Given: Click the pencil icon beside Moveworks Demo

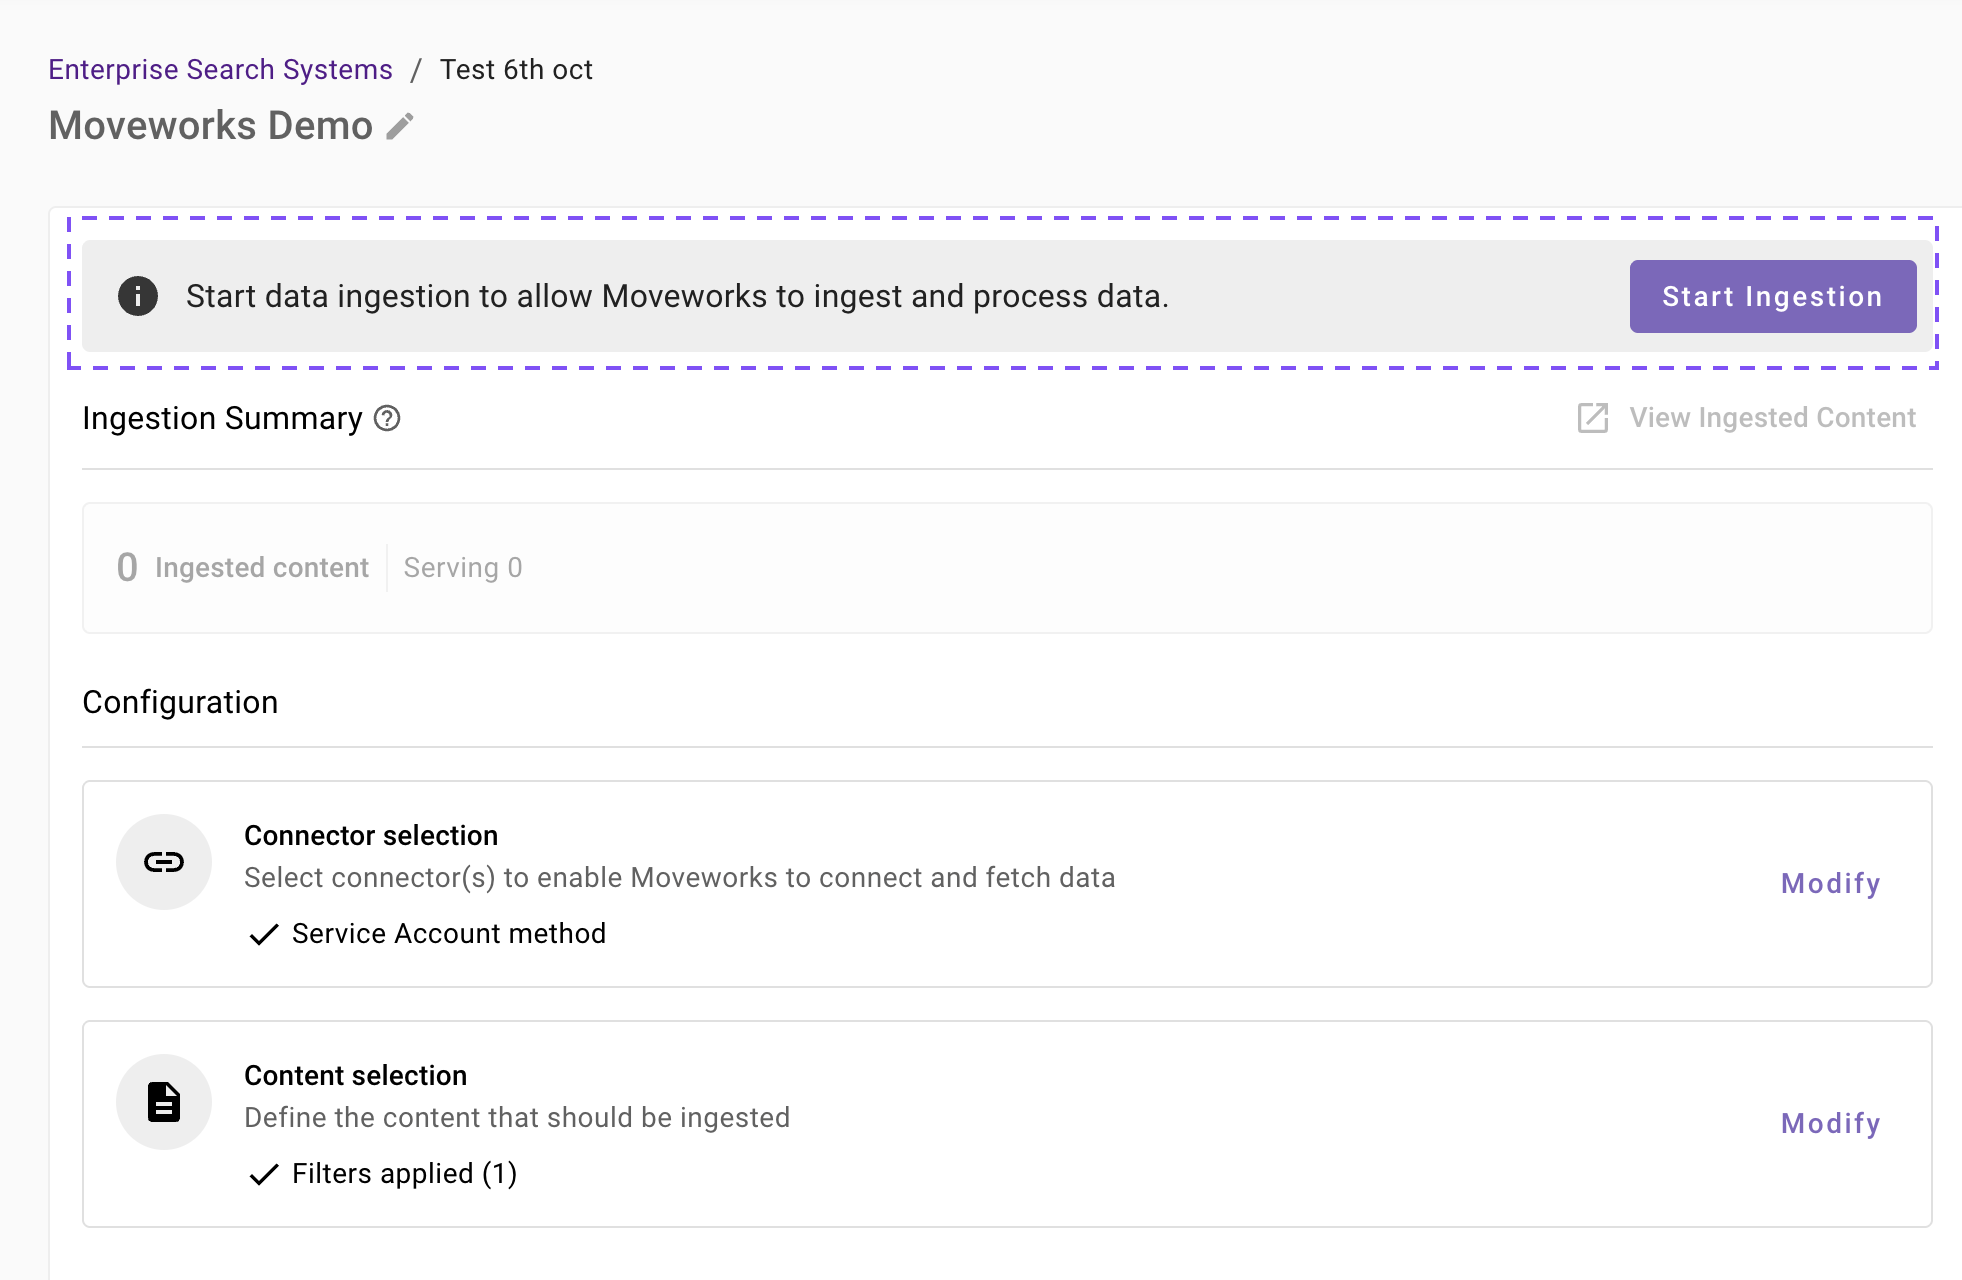Looking at the screenshot, I should pos(400,127).
